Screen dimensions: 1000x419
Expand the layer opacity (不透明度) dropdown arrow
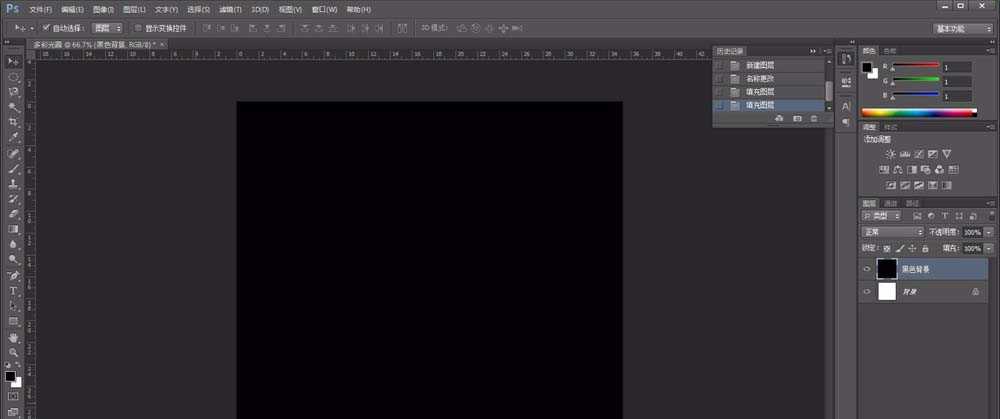pyautogui.click(x=989, y=231)
